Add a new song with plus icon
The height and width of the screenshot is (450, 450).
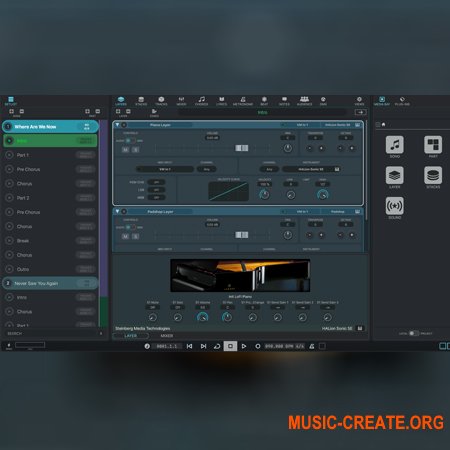click(11, 111)
